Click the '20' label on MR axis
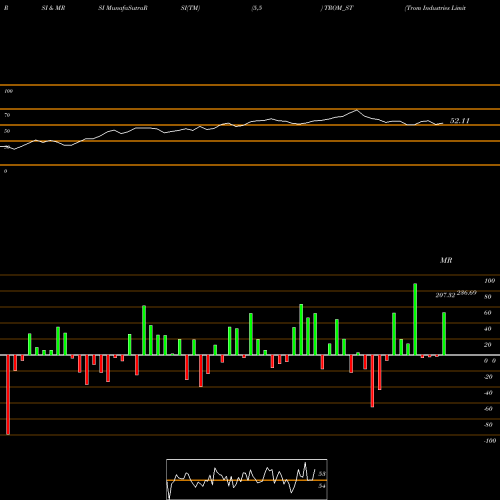This screenshot has width=500, height=500. (x=488, y=345)
